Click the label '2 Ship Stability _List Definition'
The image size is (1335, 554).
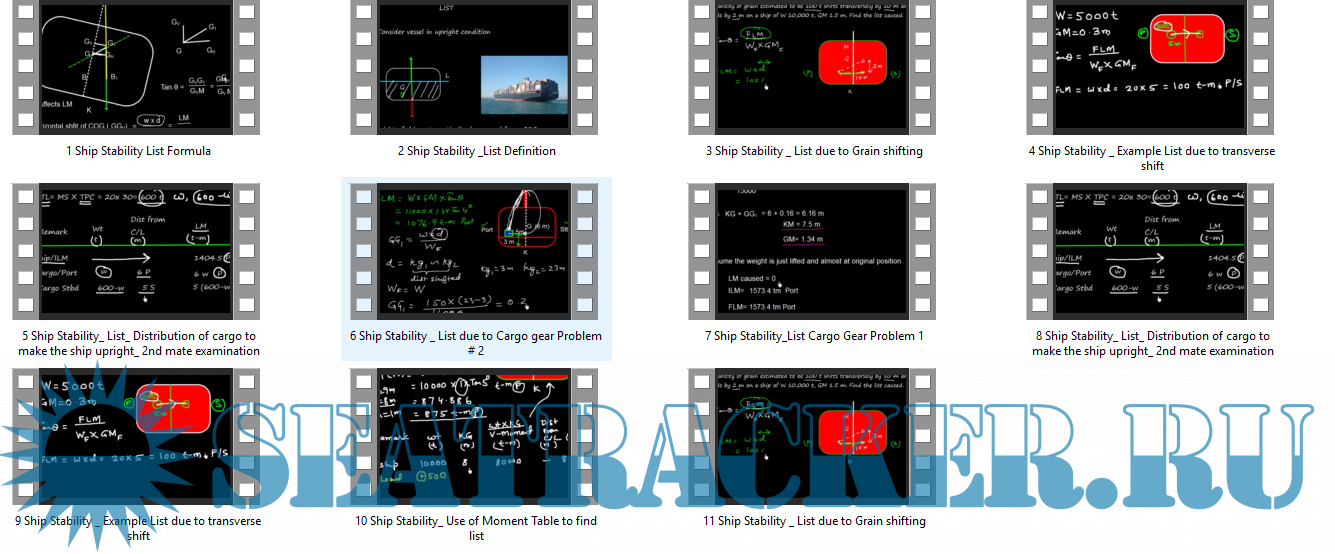point(476,151)
